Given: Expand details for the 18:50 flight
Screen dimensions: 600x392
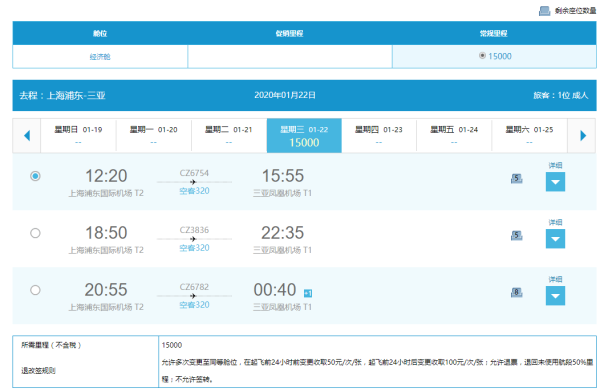Looking at the screenshot, I should click(555, 239).
